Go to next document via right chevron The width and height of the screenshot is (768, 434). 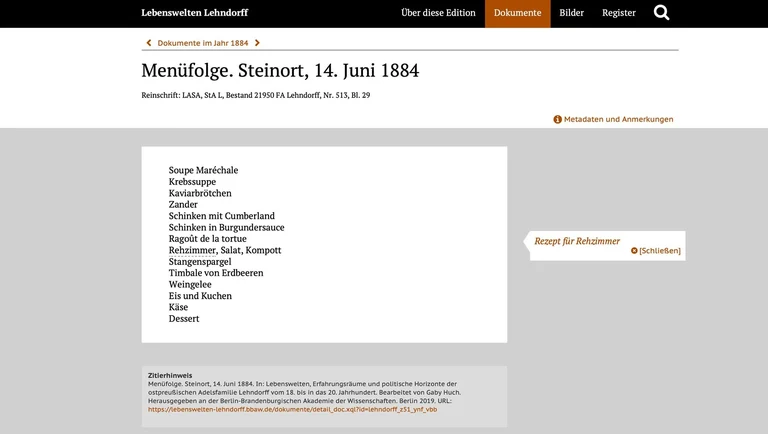[257, 43]
